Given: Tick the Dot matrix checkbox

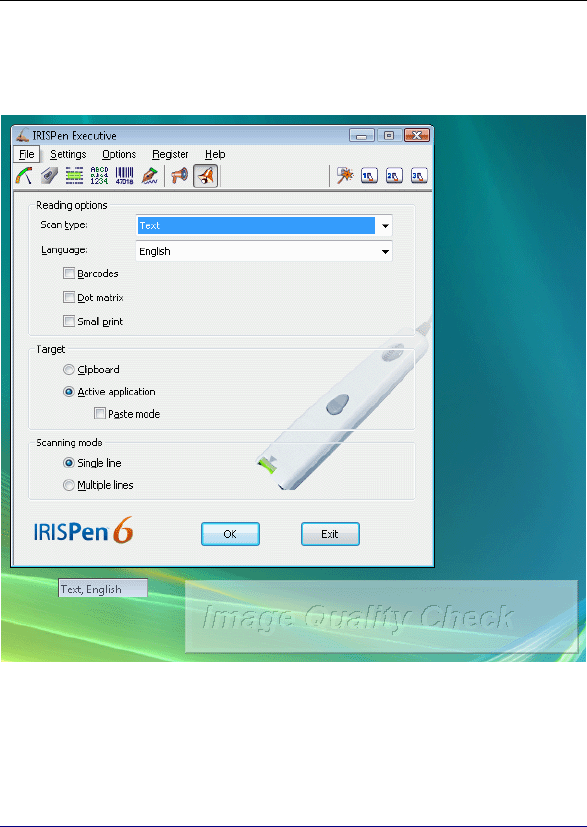Looking at the screenshot, I should pos(69,297).
